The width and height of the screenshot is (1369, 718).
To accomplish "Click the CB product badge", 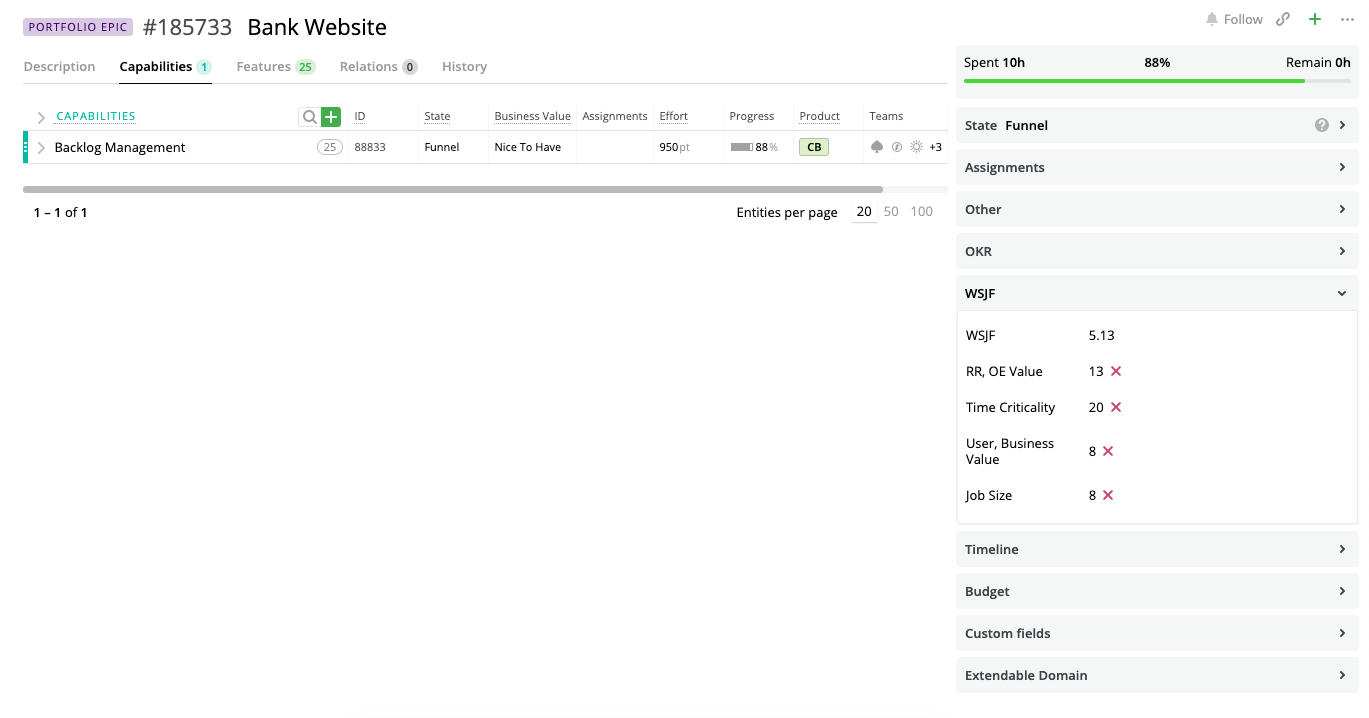I will point(814,147).
